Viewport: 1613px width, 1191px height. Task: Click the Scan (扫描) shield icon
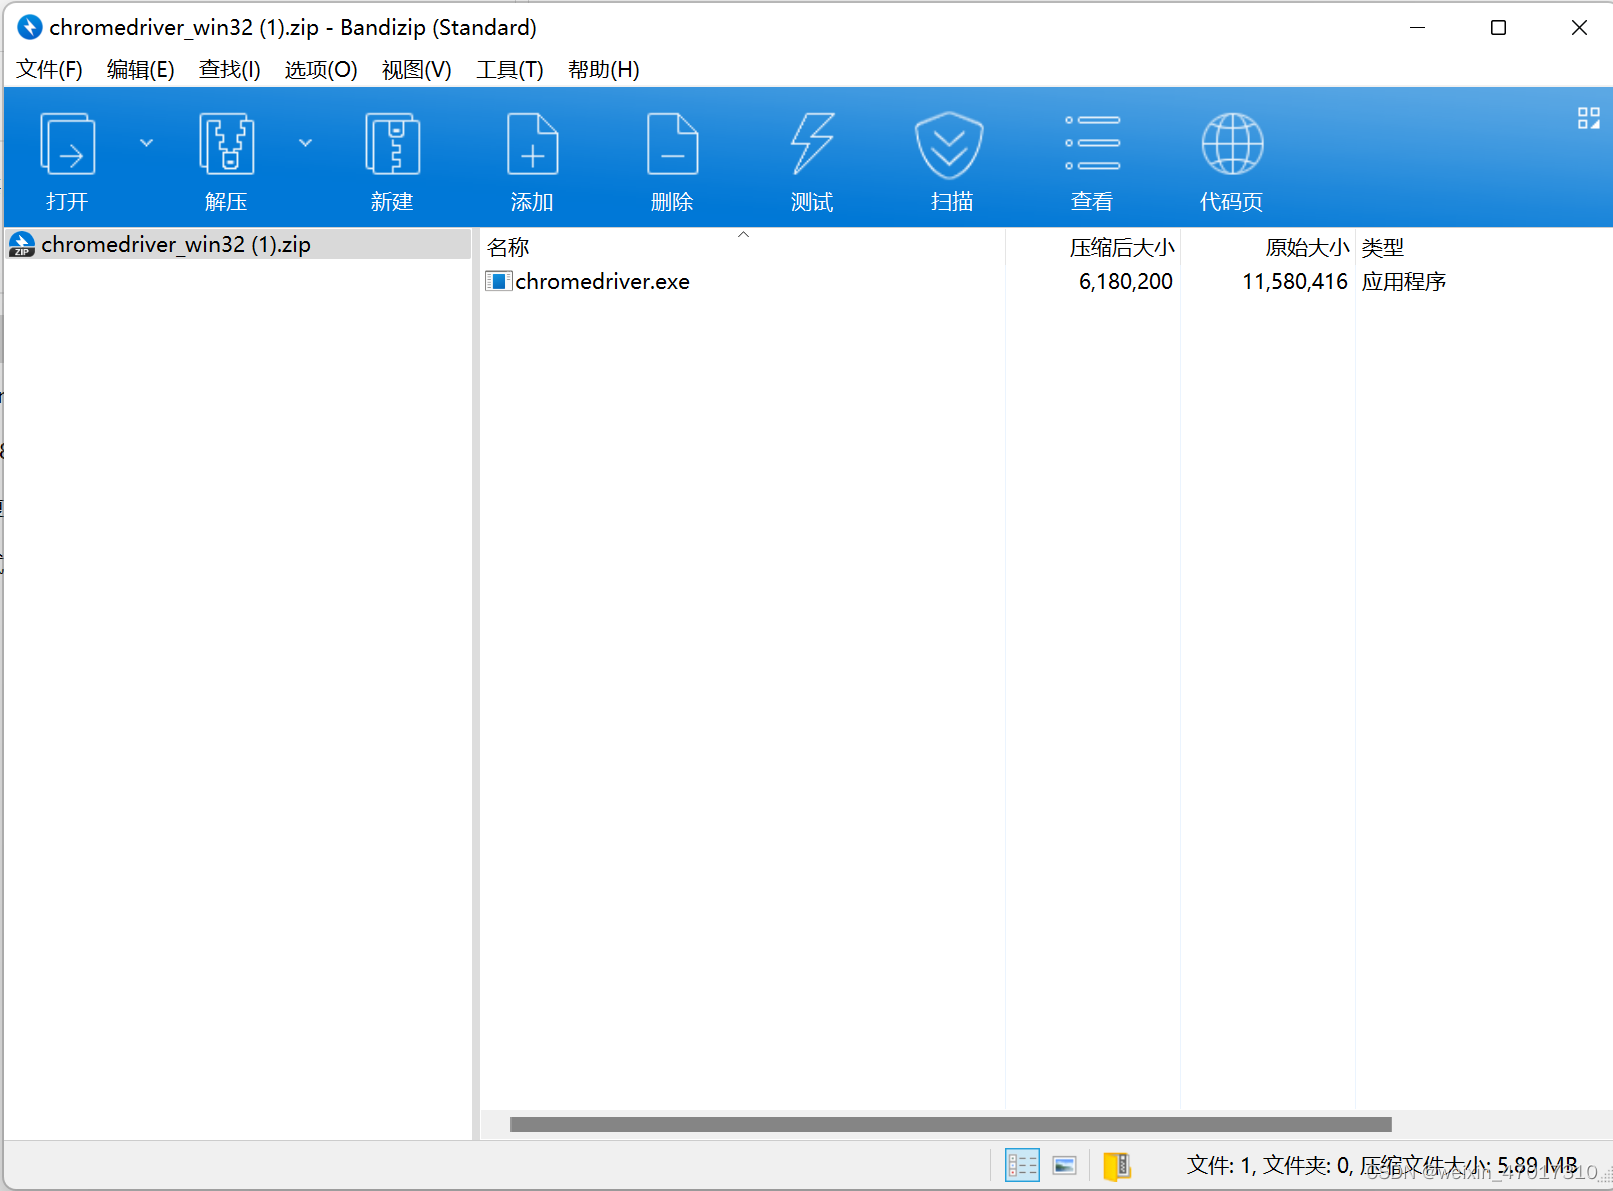click(x=950, y=145)
